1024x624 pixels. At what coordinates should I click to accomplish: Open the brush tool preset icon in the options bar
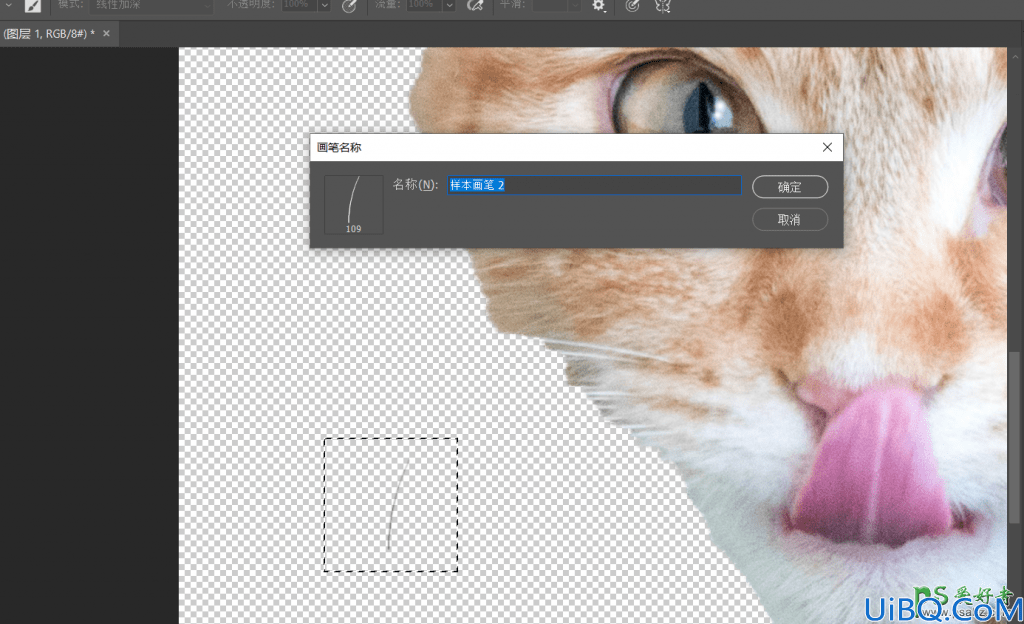point(32,6)
